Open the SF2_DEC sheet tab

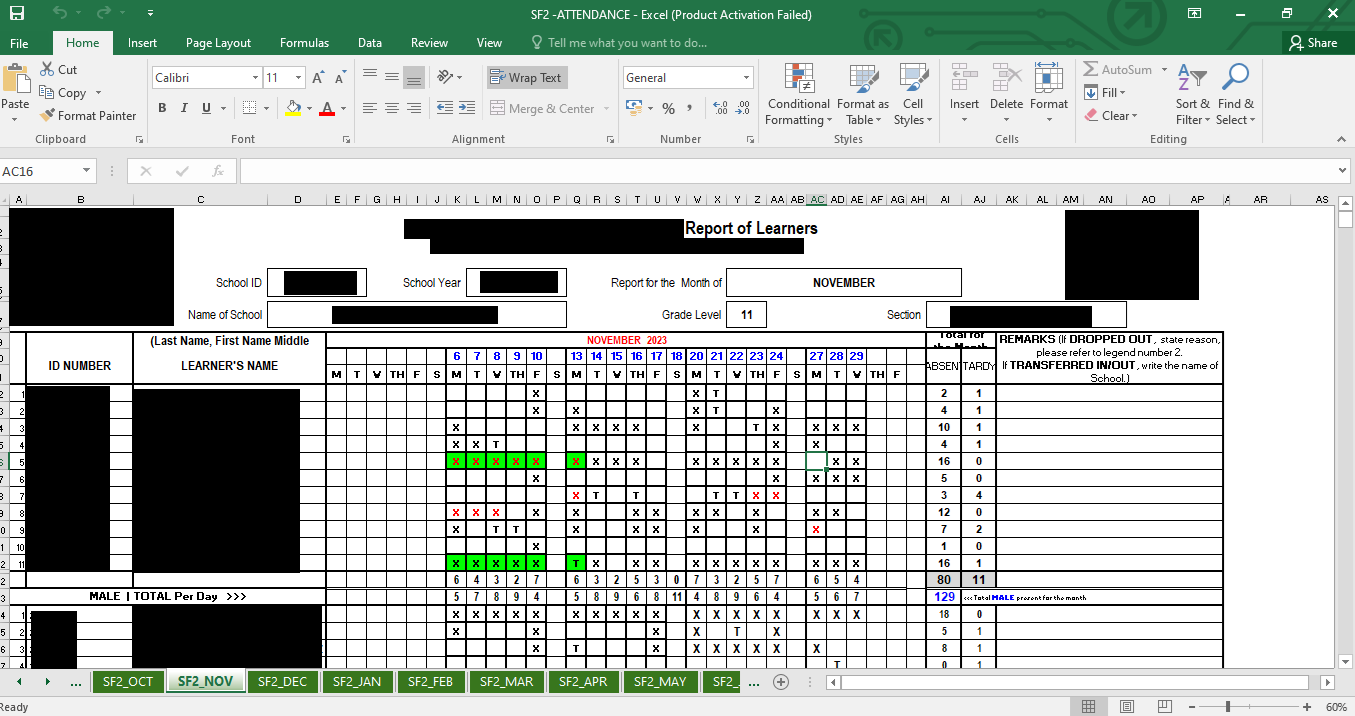pos(282,682)
